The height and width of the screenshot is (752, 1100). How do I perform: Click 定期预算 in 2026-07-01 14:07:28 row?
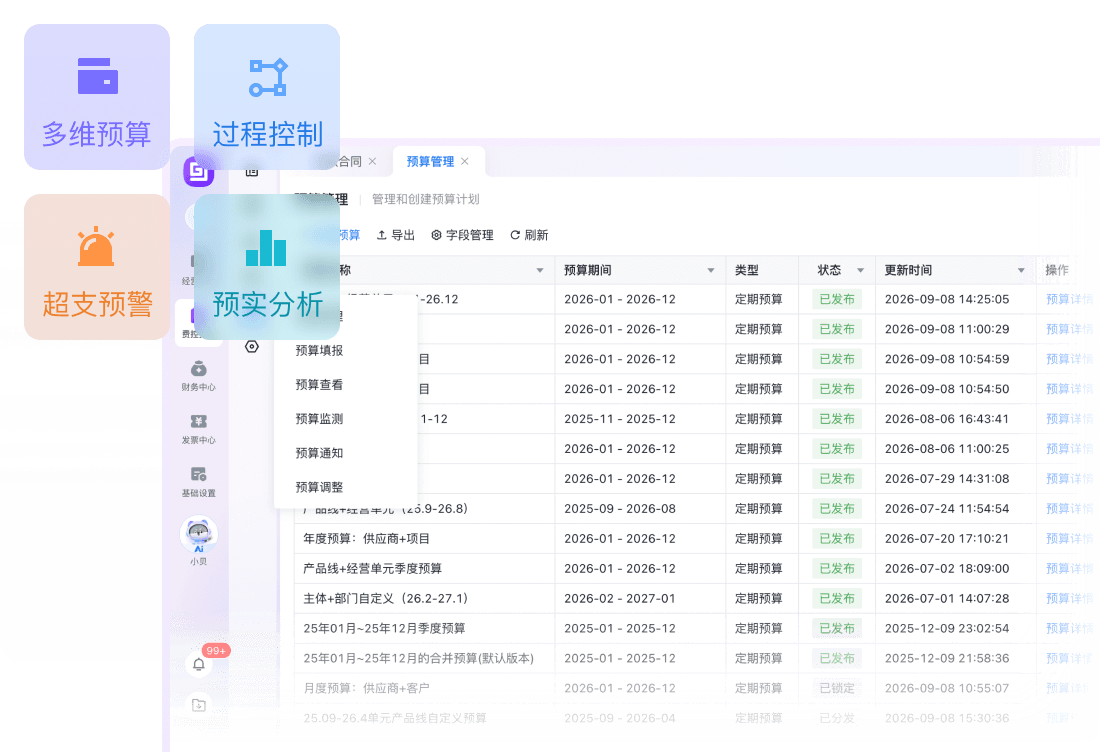pyautogui.click(x=758, y=598)
